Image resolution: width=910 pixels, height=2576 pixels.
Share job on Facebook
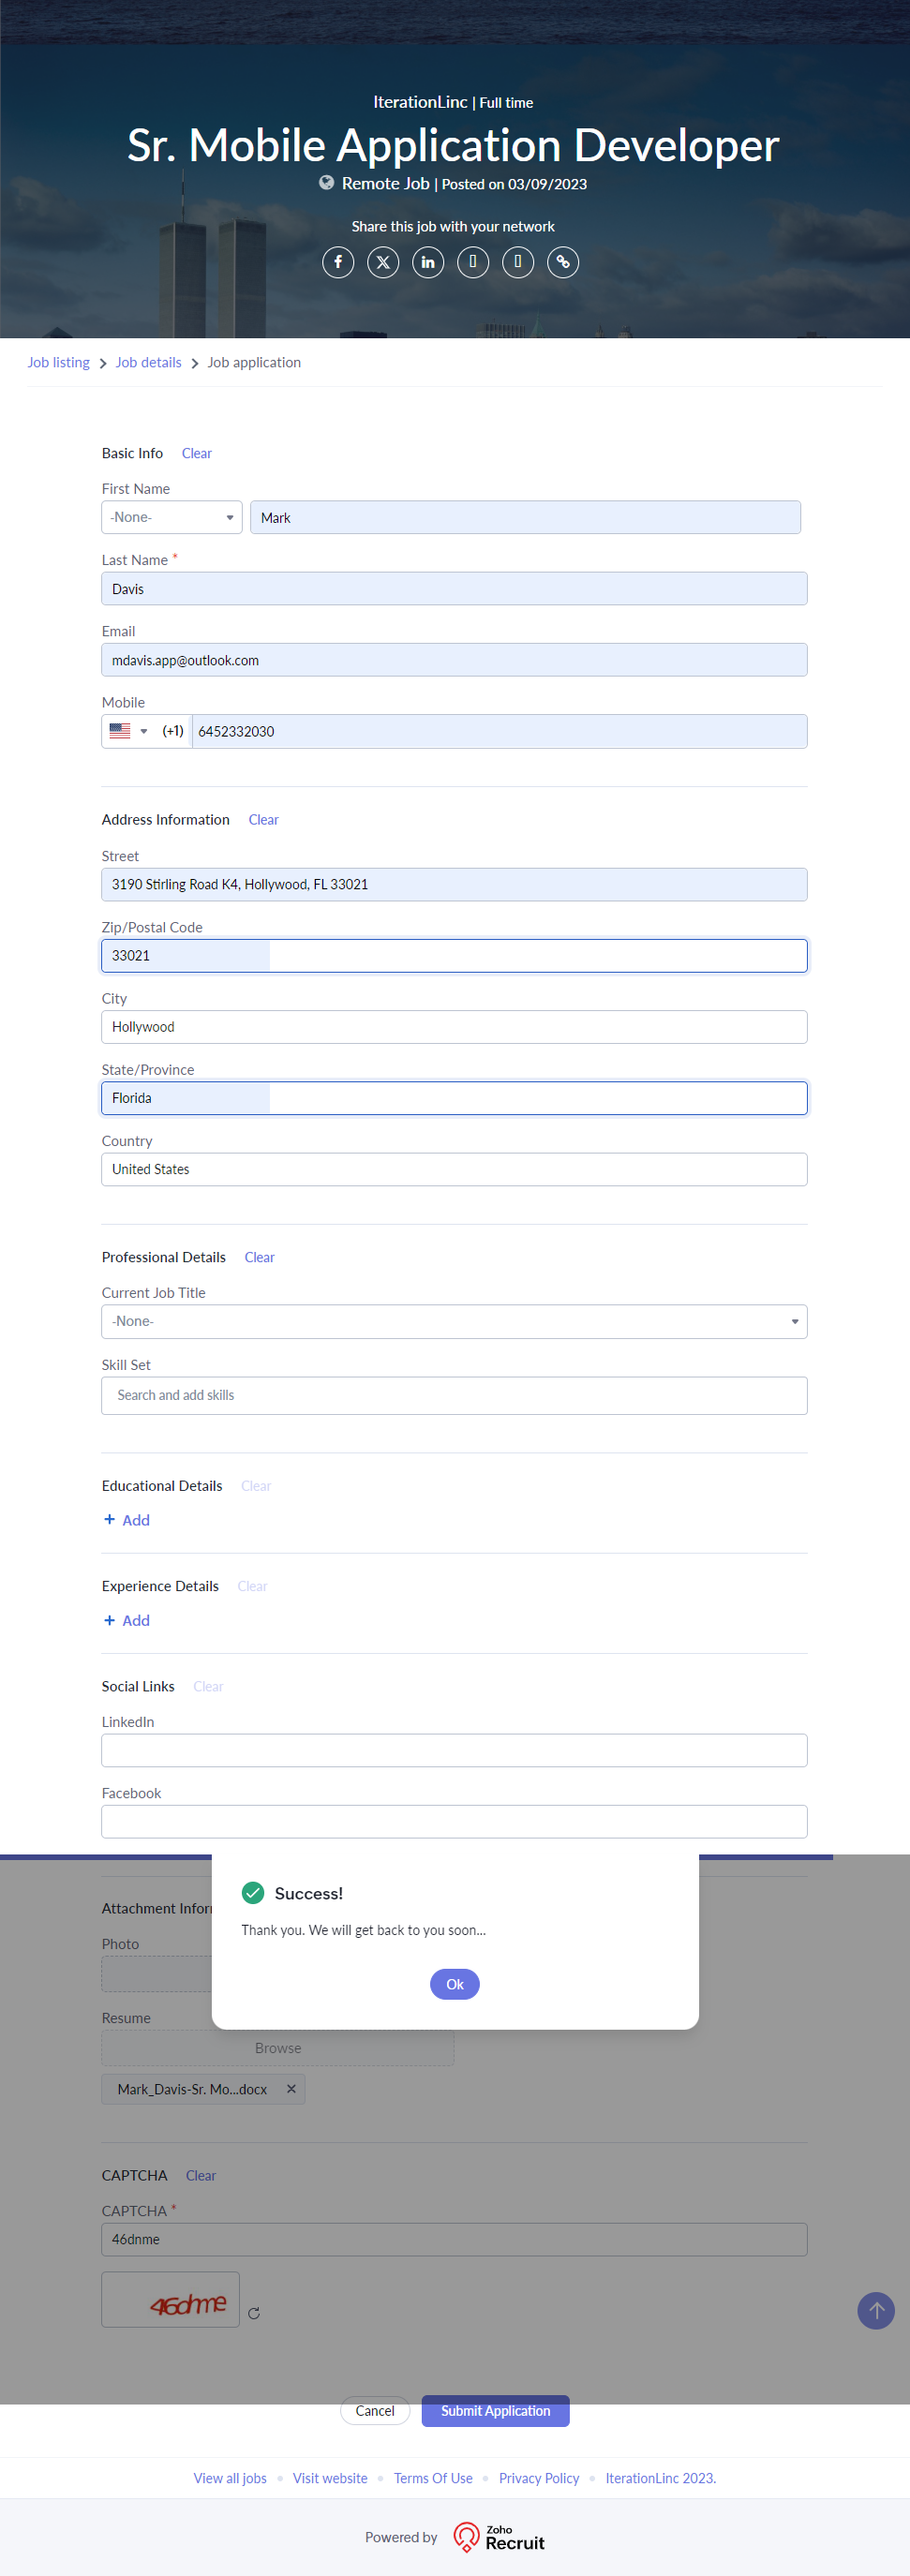pyautogui.click(x=338, y=262)
